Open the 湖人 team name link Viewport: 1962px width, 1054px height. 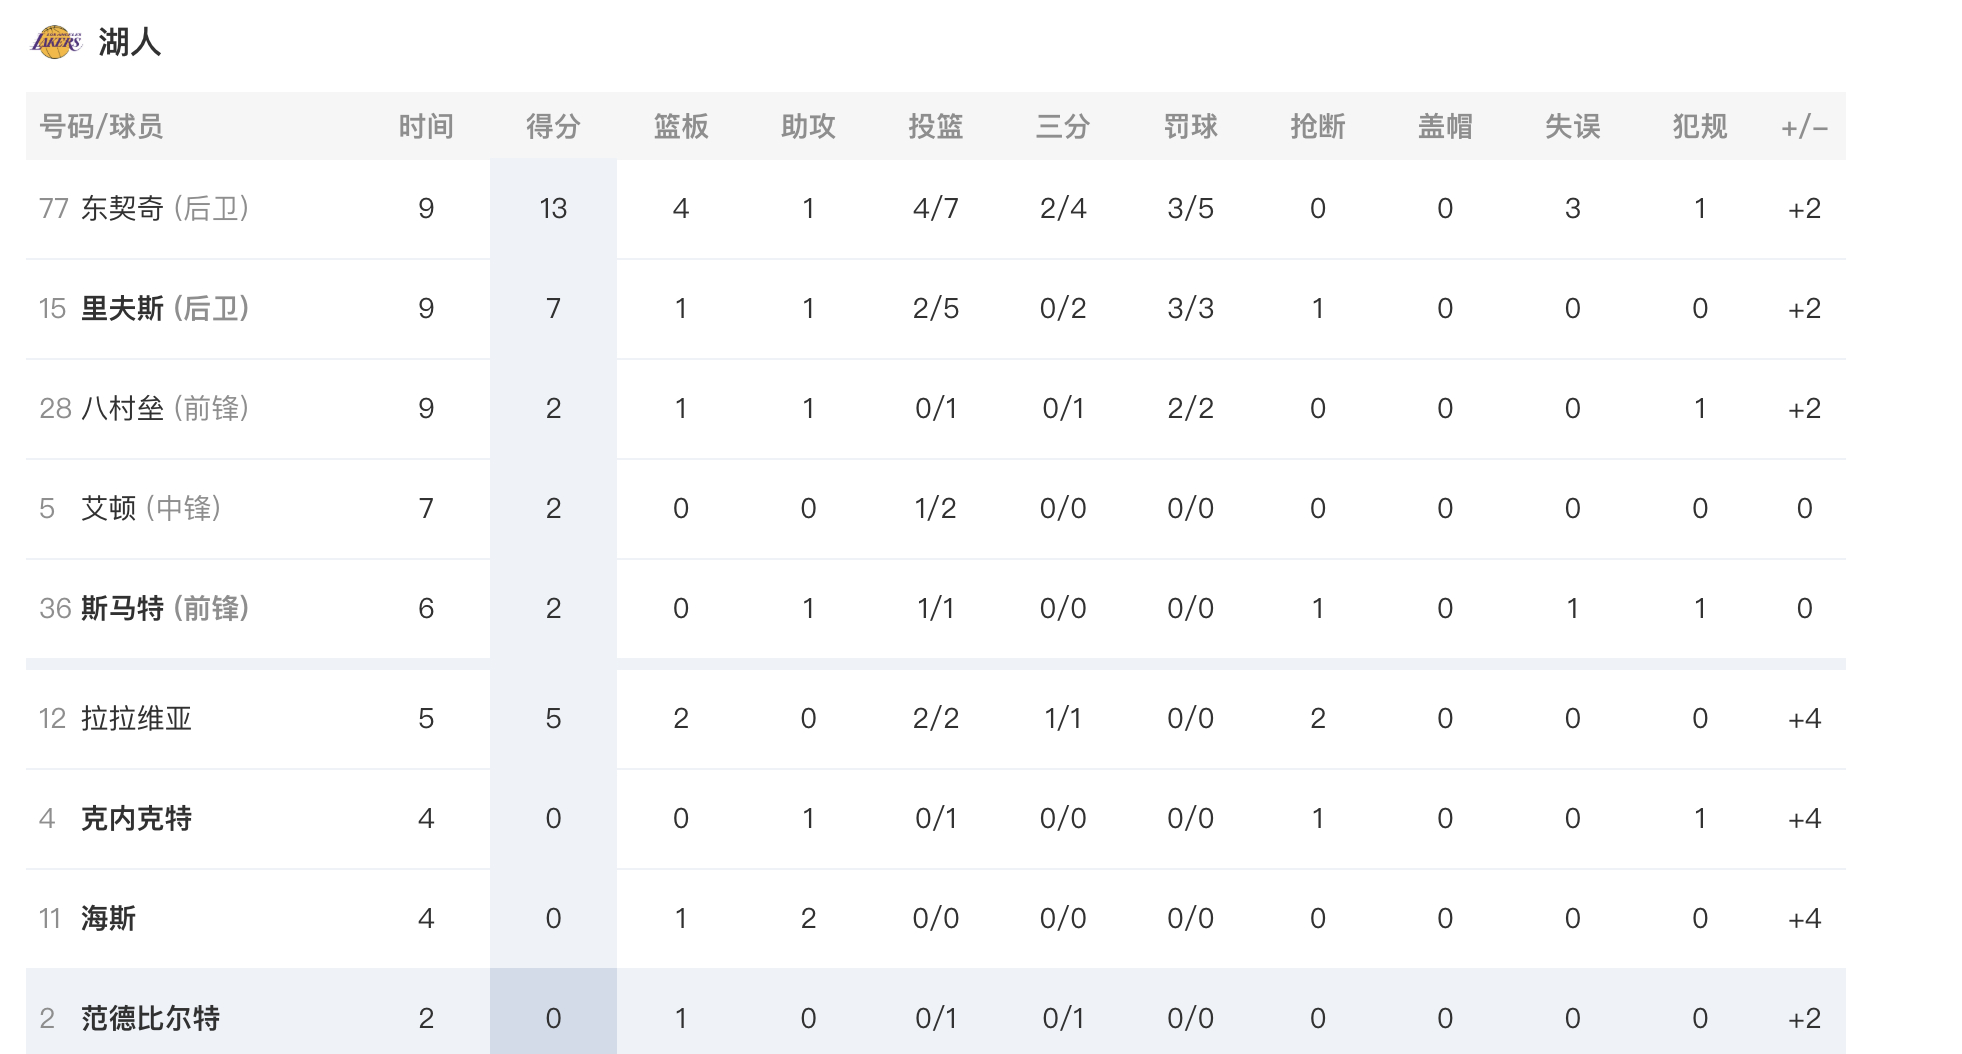130,42
